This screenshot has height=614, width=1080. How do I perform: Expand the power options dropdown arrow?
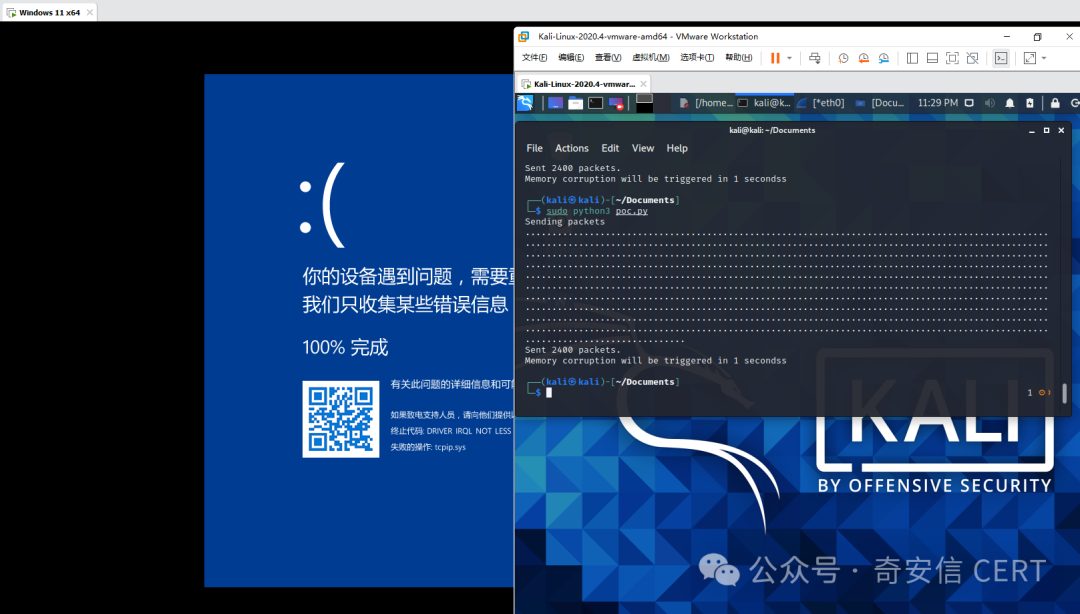pos(789,59)
